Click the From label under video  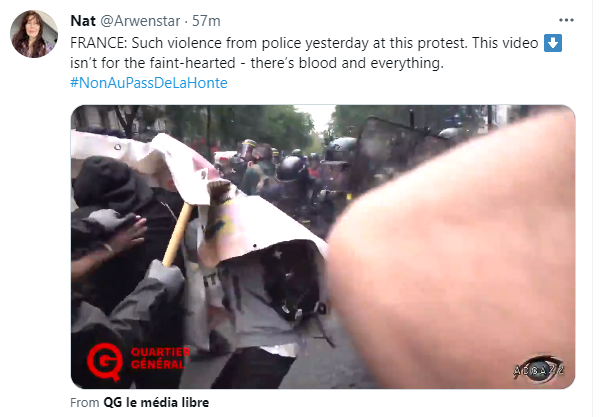(84, 402)
